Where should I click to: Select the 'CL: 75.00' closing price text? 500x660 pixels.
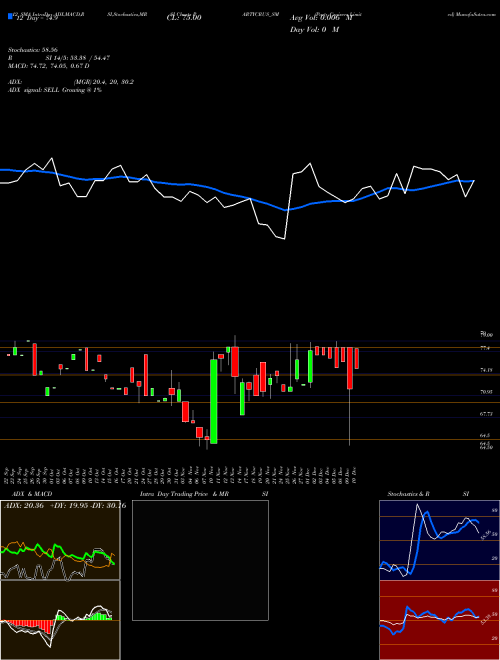[184, 18]
